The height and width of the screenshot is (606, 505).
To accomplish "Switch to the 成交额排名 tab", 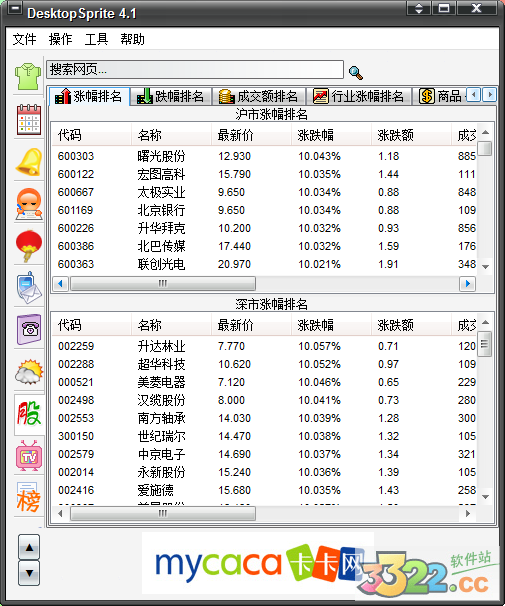I will coord(258,96).
